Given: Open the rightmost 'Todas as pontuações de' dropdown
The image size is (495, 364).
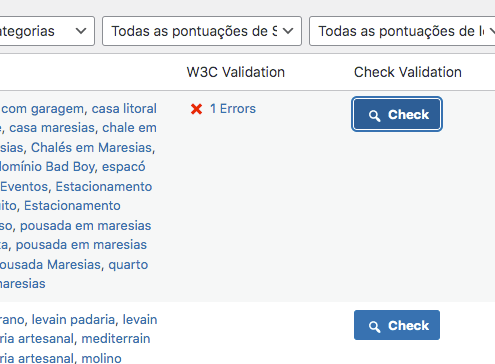Looking at the screenshot, I should click(402, 31).
